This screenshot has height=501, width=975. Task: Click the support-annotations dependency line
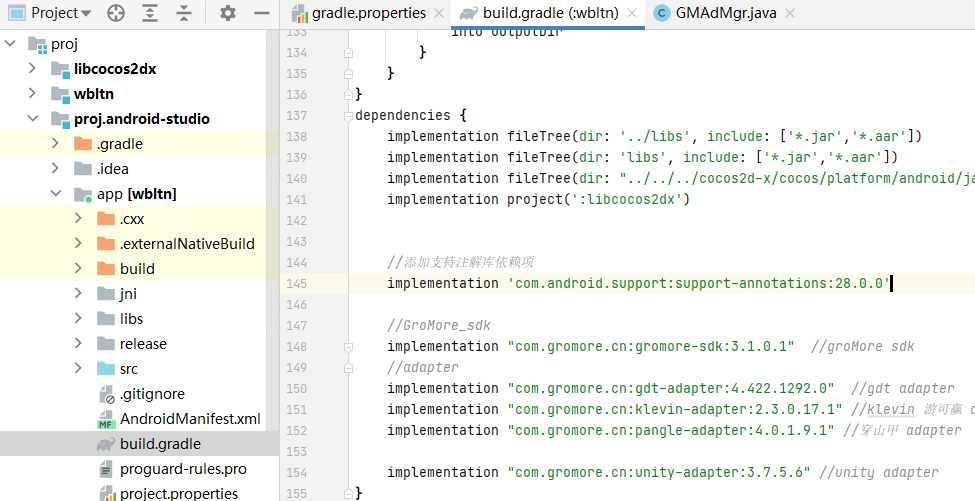638,283
